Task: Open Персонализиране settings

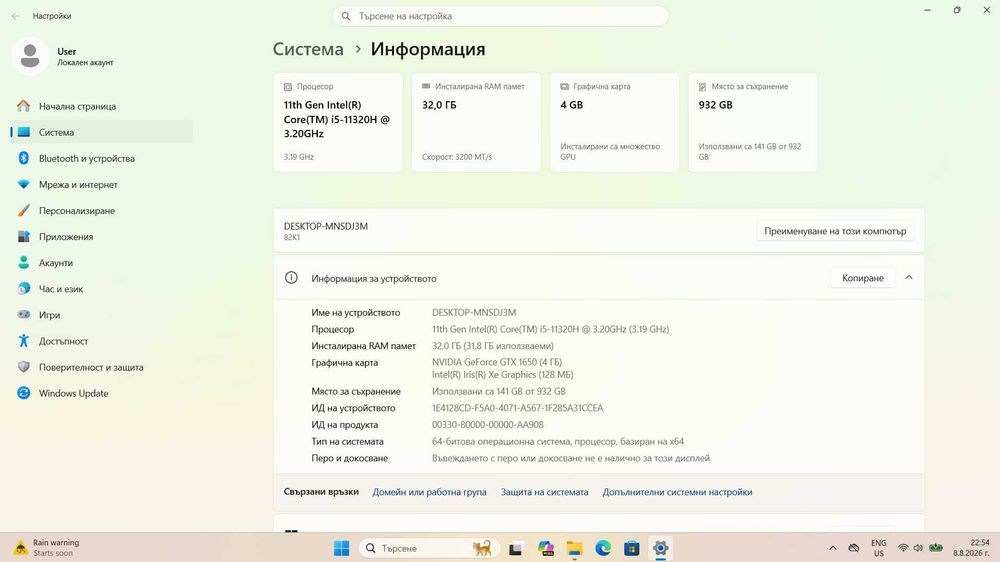Action: [x=101, y=211]
